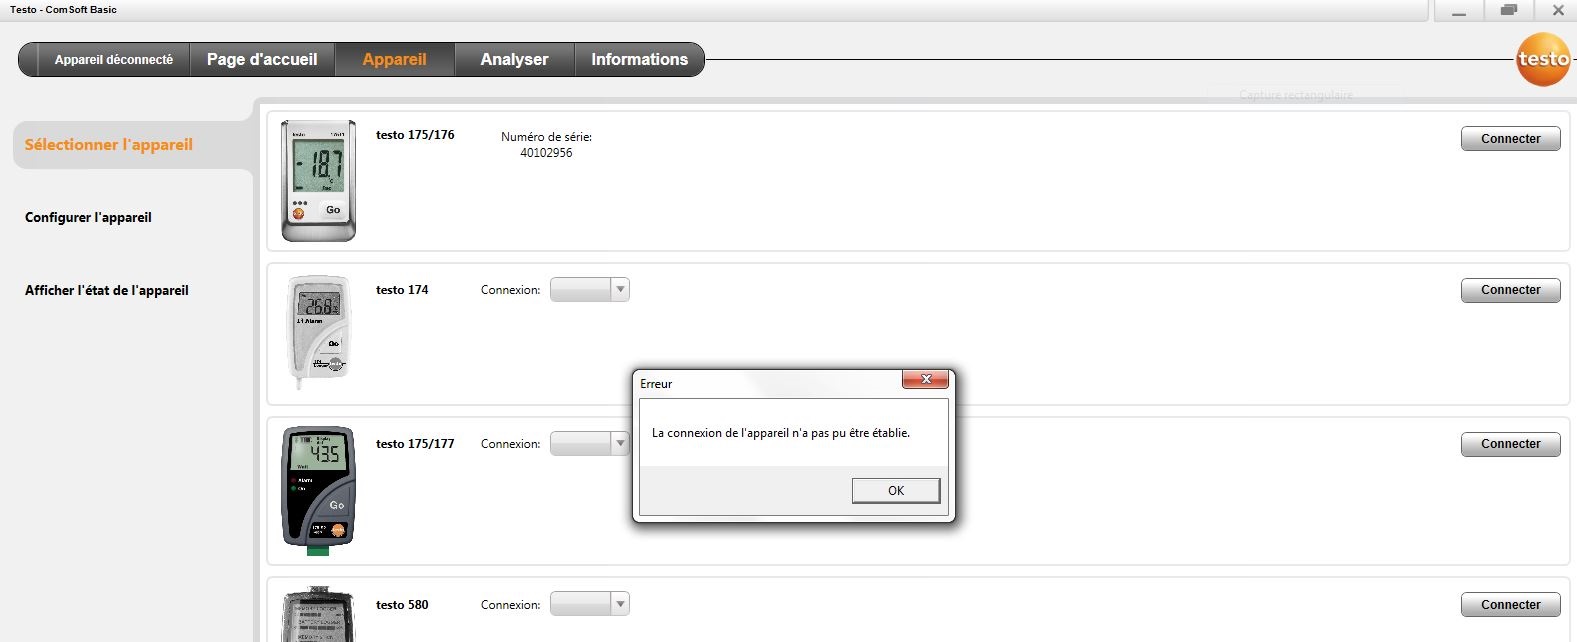Select Sélectionner l'appareil in the sidebar

109,144
